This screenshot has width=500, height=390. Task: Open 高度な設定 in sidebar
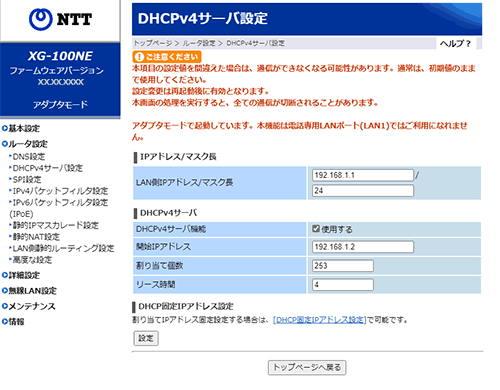click(32, 260)
